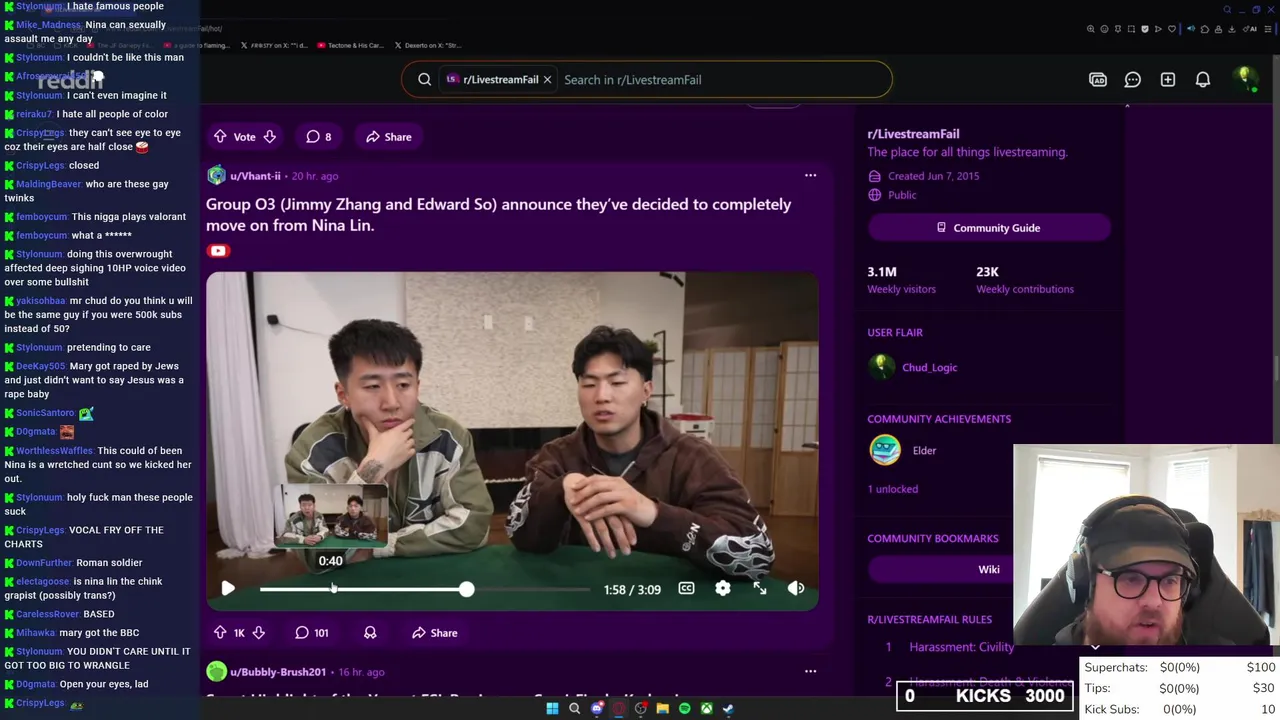Remove the r/LivestreamFail search filter chip
The height and width of the screenshot is (720, 1280).
click(547, 79)
